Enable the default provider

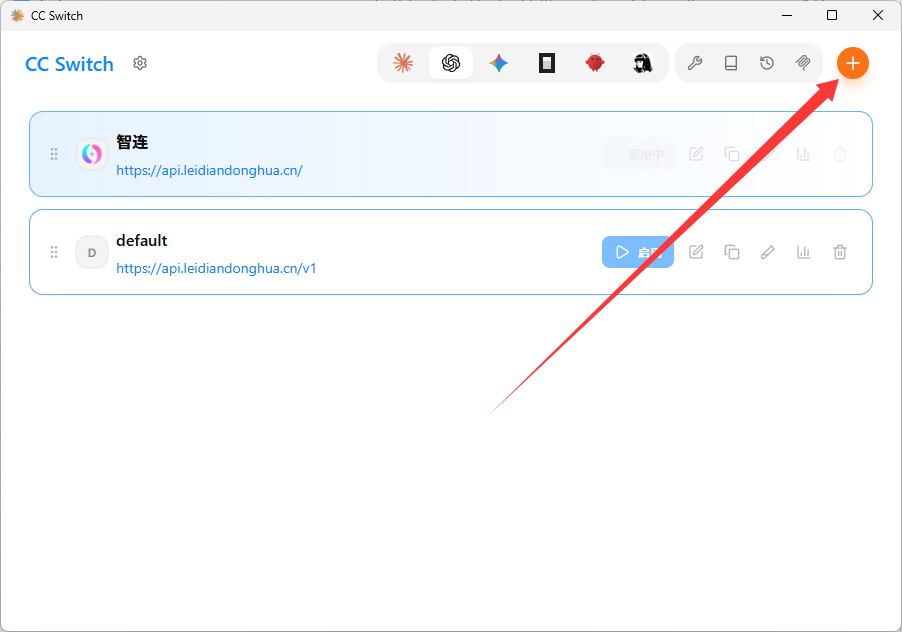pos(638,252)
